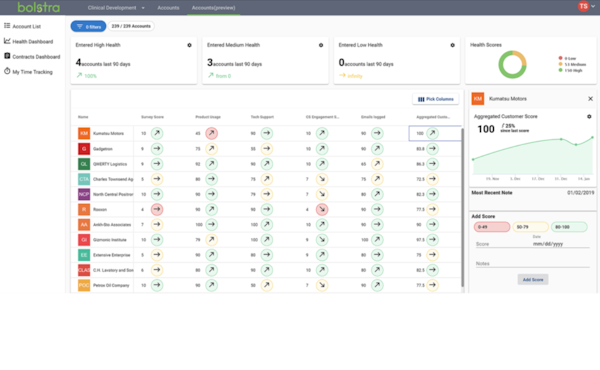
Task: Click the Health Scores donut chart
Action: tap(512, 64)
